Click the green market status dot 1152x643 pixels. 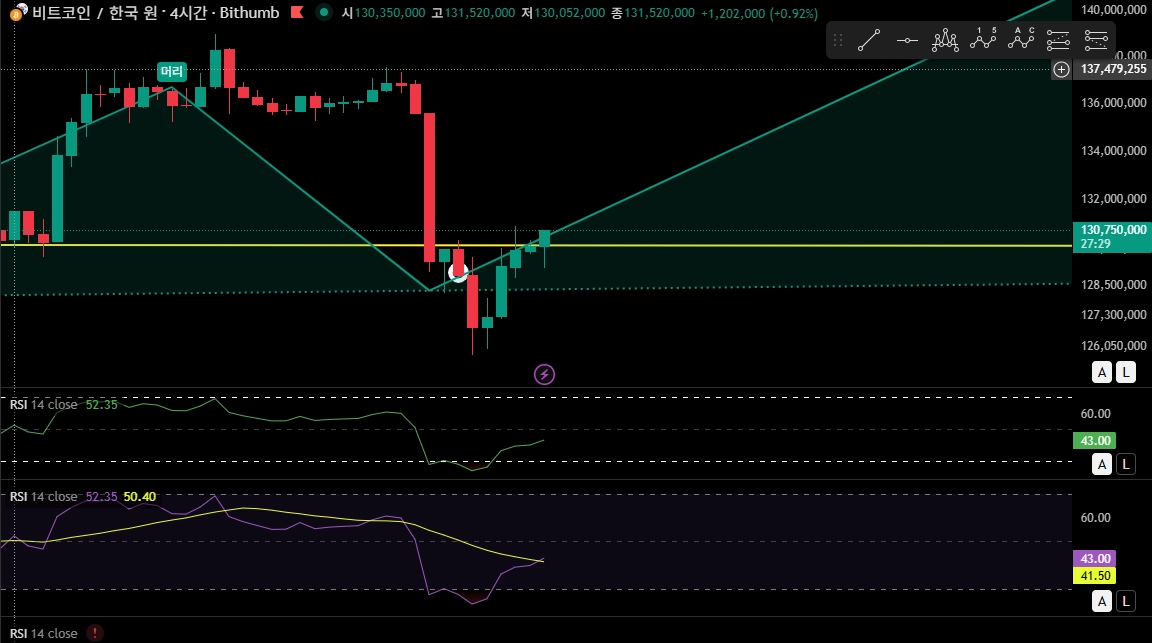point(323,12)
